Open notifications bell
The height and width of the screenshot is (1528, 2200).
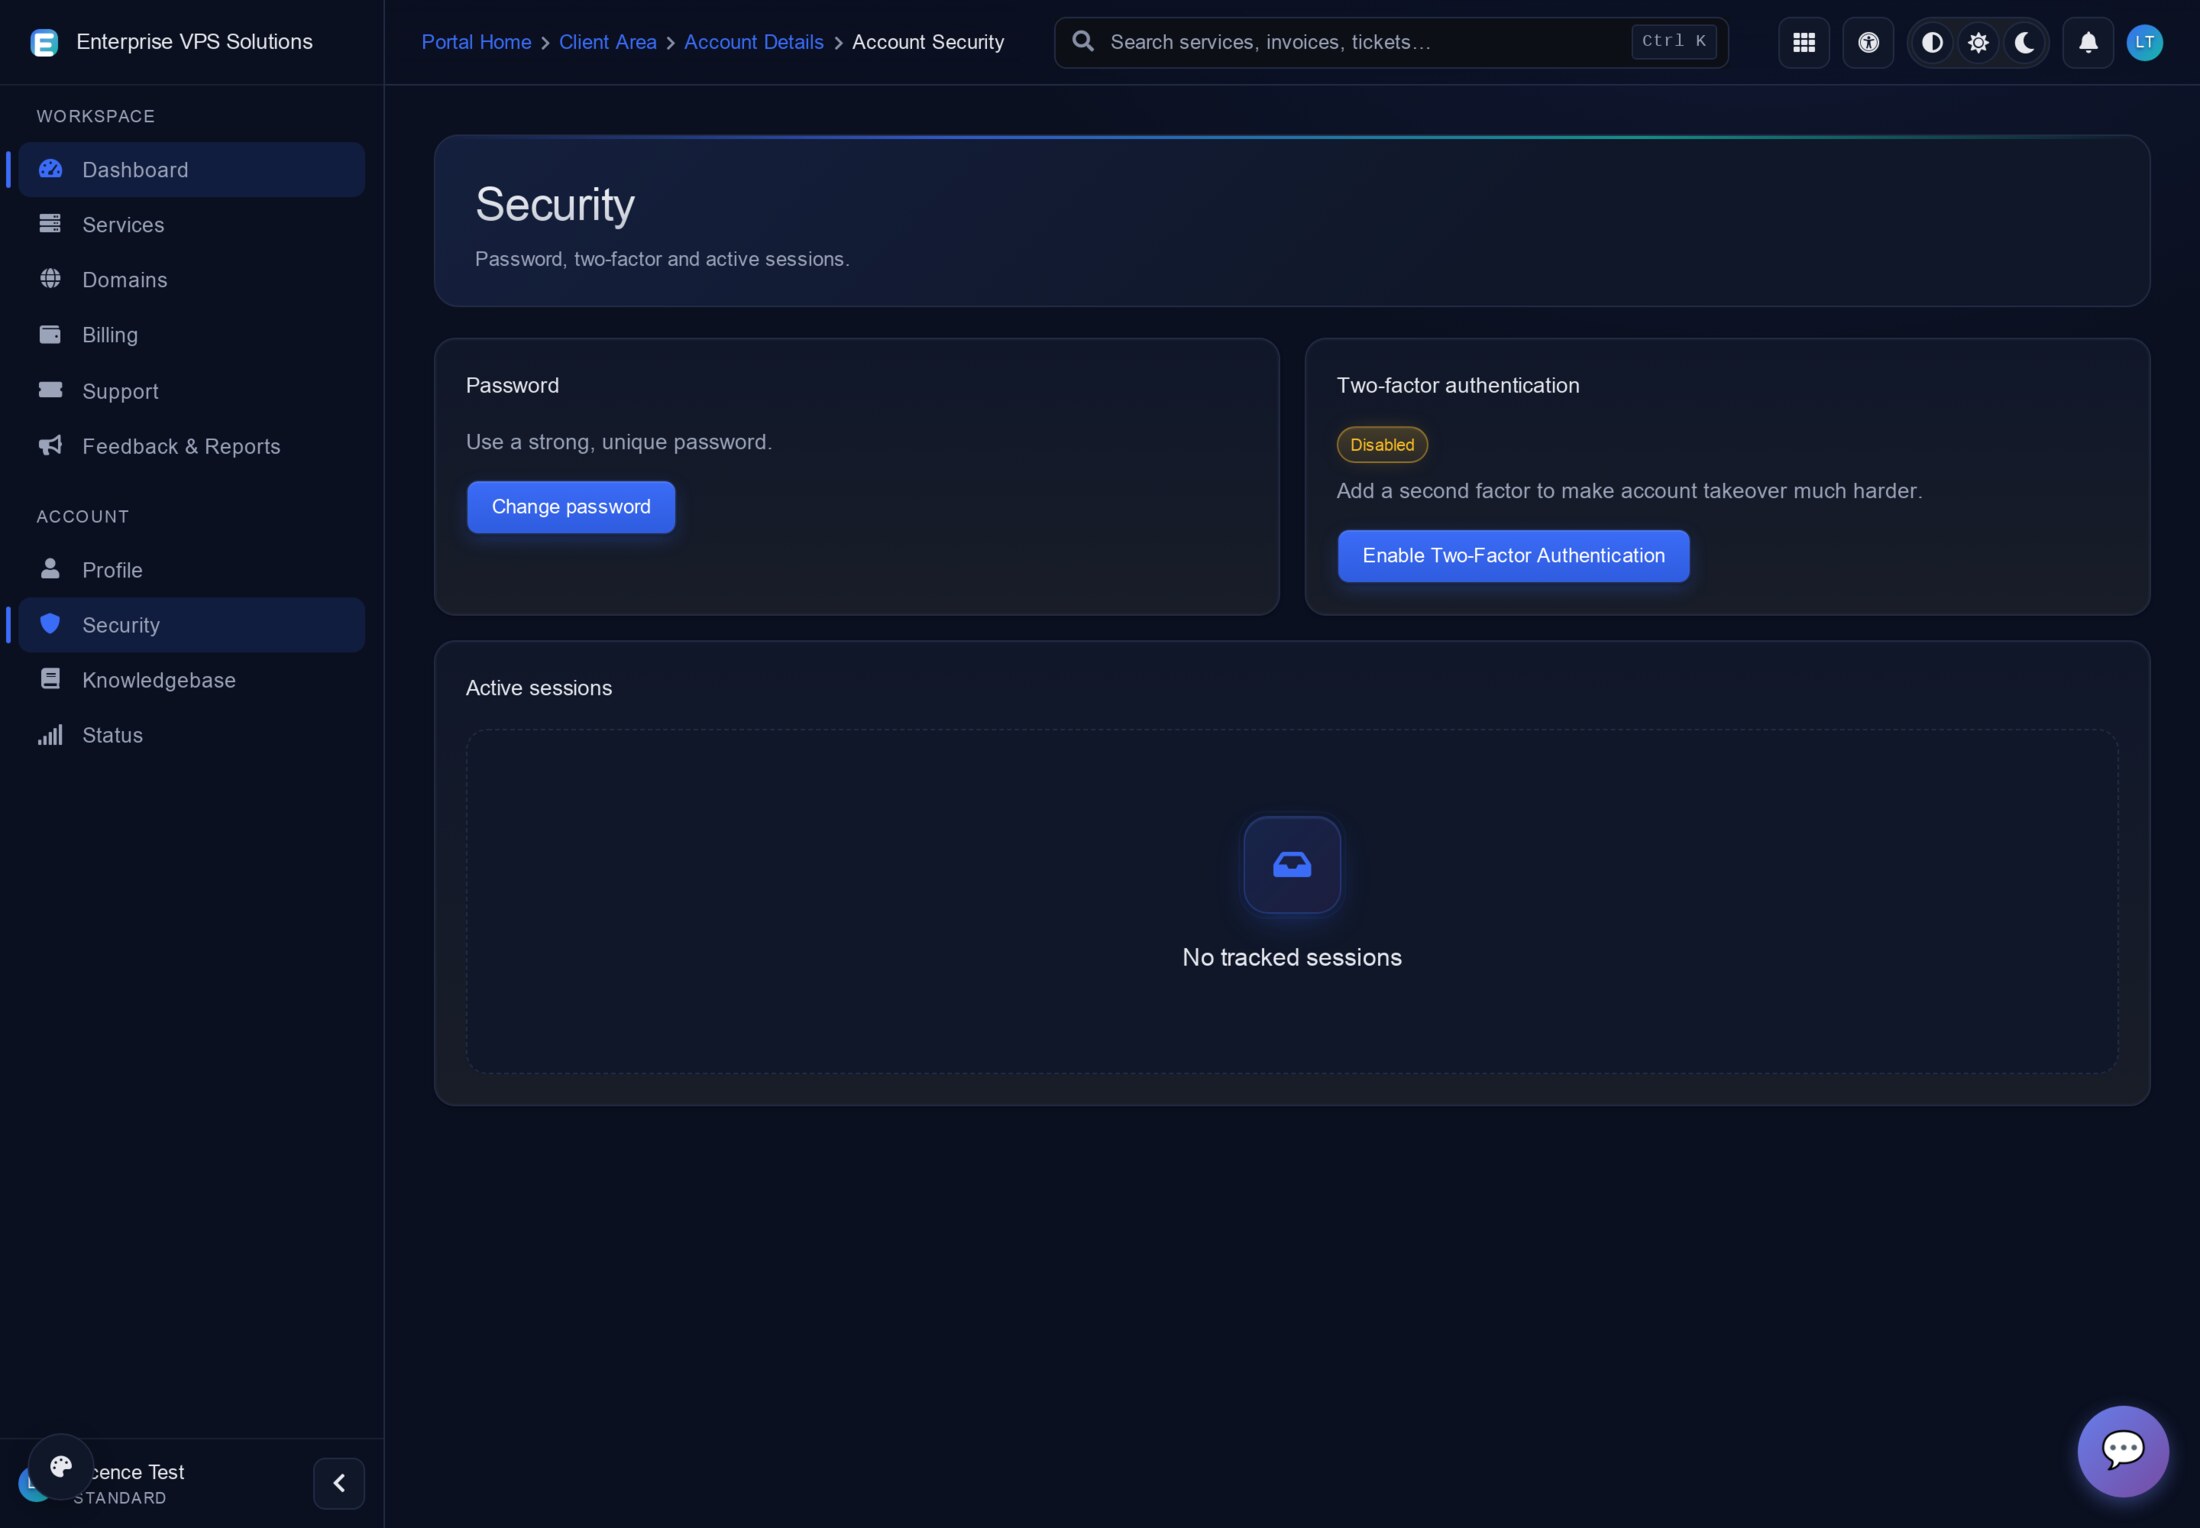pos(2088,42)
